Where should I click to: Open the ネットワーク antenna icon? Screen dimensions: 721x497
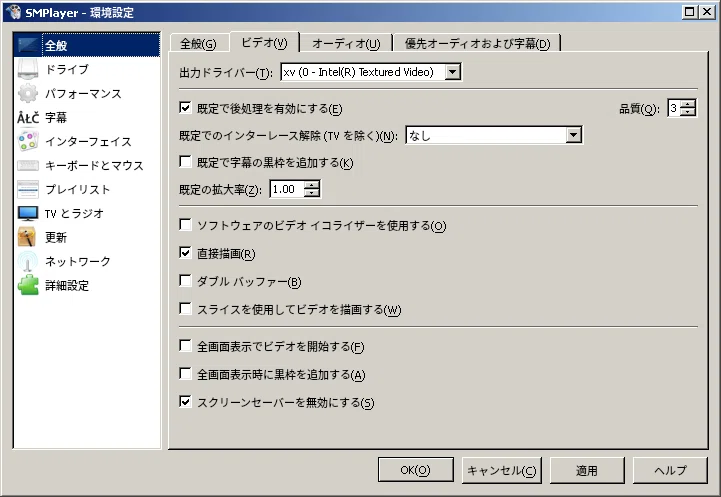click(x=28, y=261)
